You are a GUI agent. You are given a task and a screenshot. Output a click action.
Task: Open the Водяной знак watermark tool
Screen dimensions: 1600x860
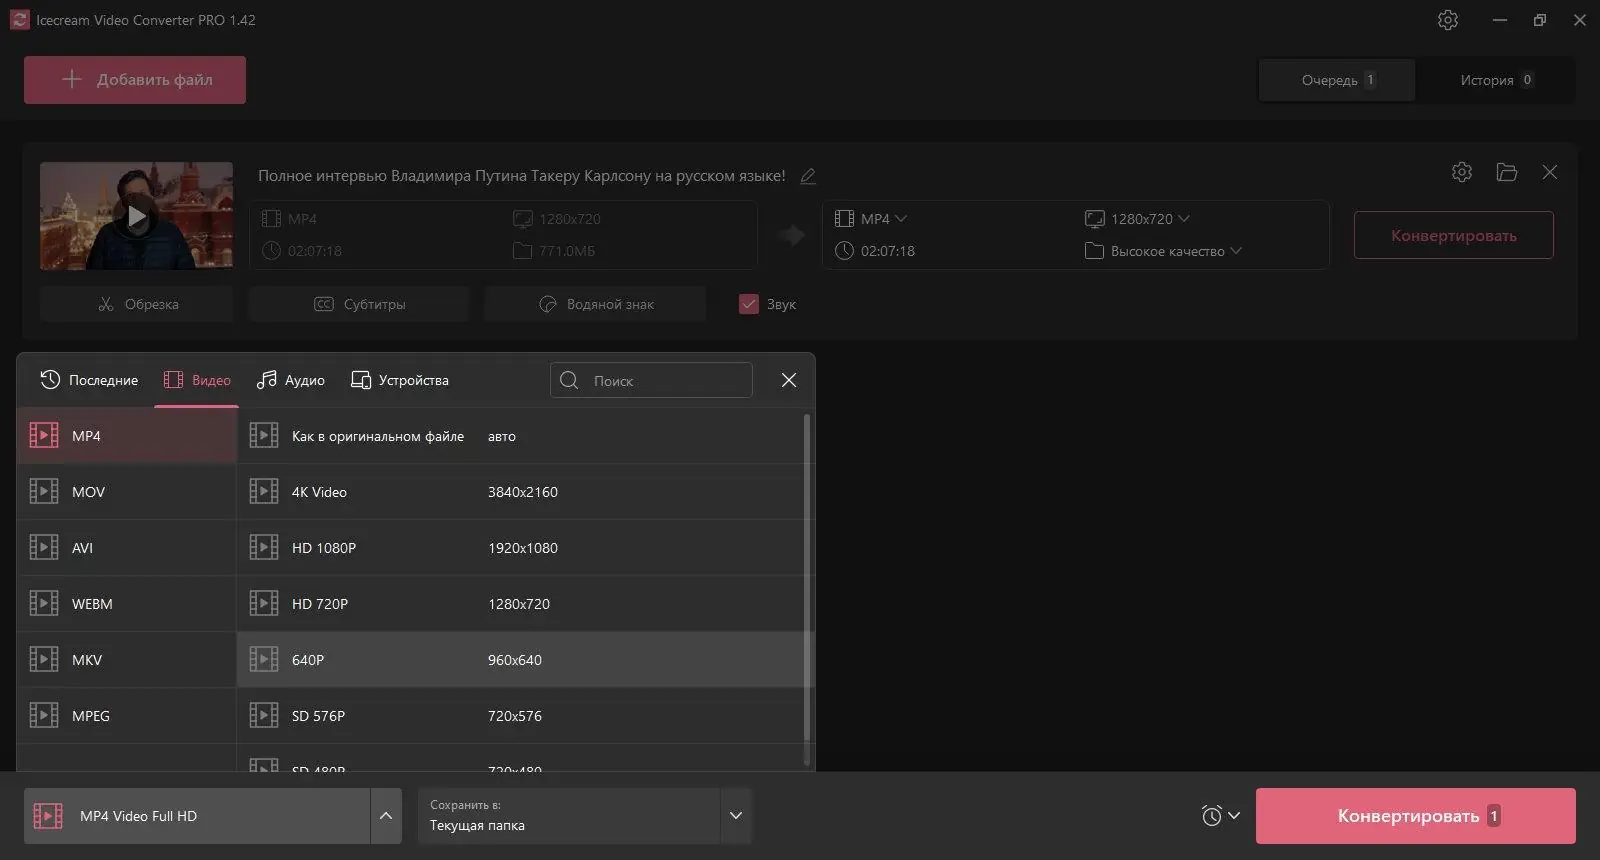click(595, 304)
